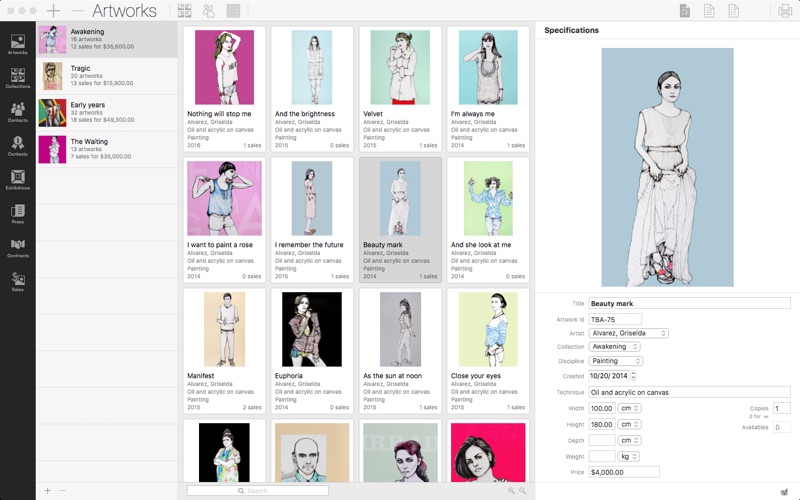Zoom in the thumbnails grid
Image resolution: width=800 pixels, height=500 pixels.
click(511, 491)
